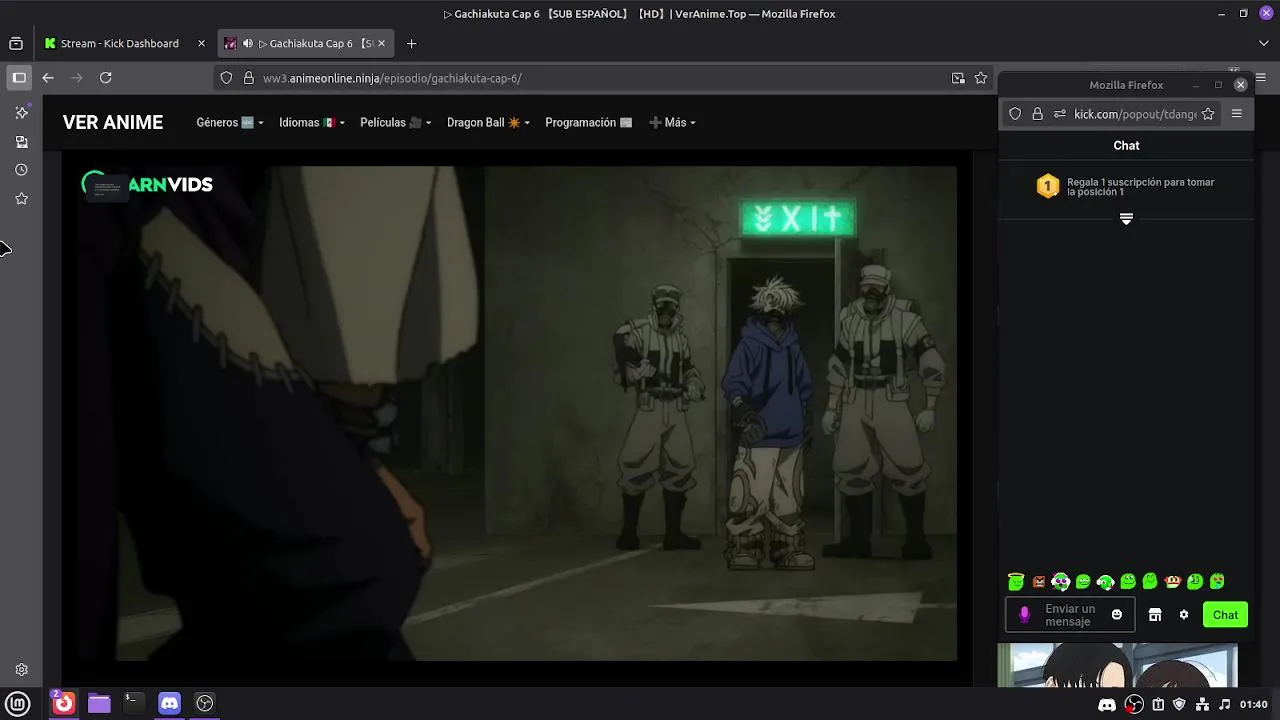Screen dimensions: 1280x720
Task: View site lock info in Kick popout
Action: pyautogui.click(x=1037, y=114)
